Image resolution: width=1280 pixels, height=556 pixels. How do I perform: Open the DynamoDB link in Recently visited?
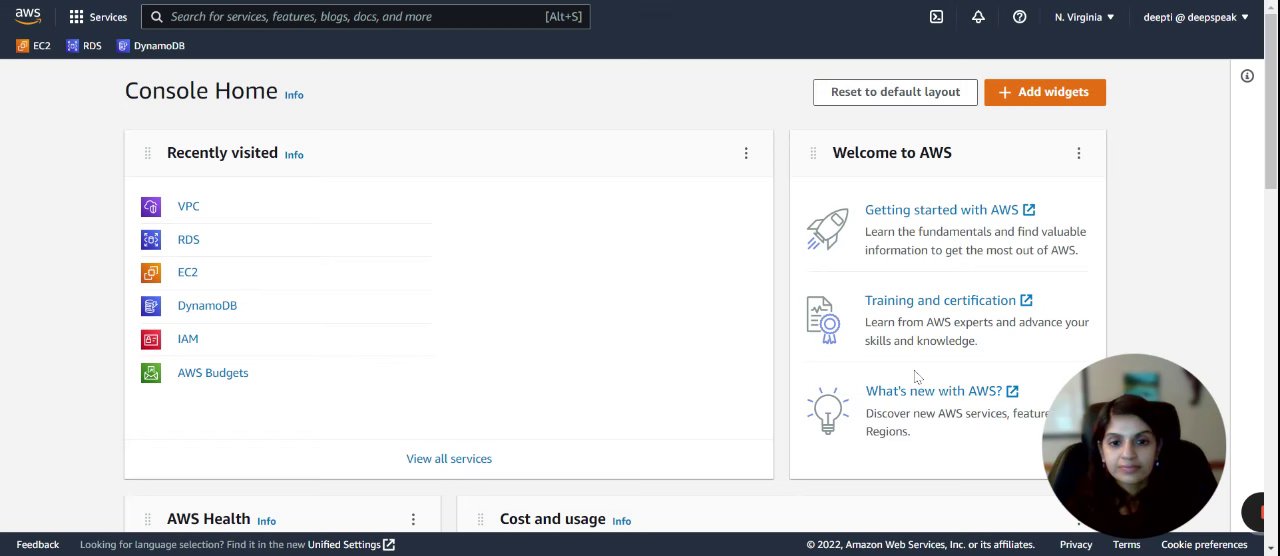(207, 306)
